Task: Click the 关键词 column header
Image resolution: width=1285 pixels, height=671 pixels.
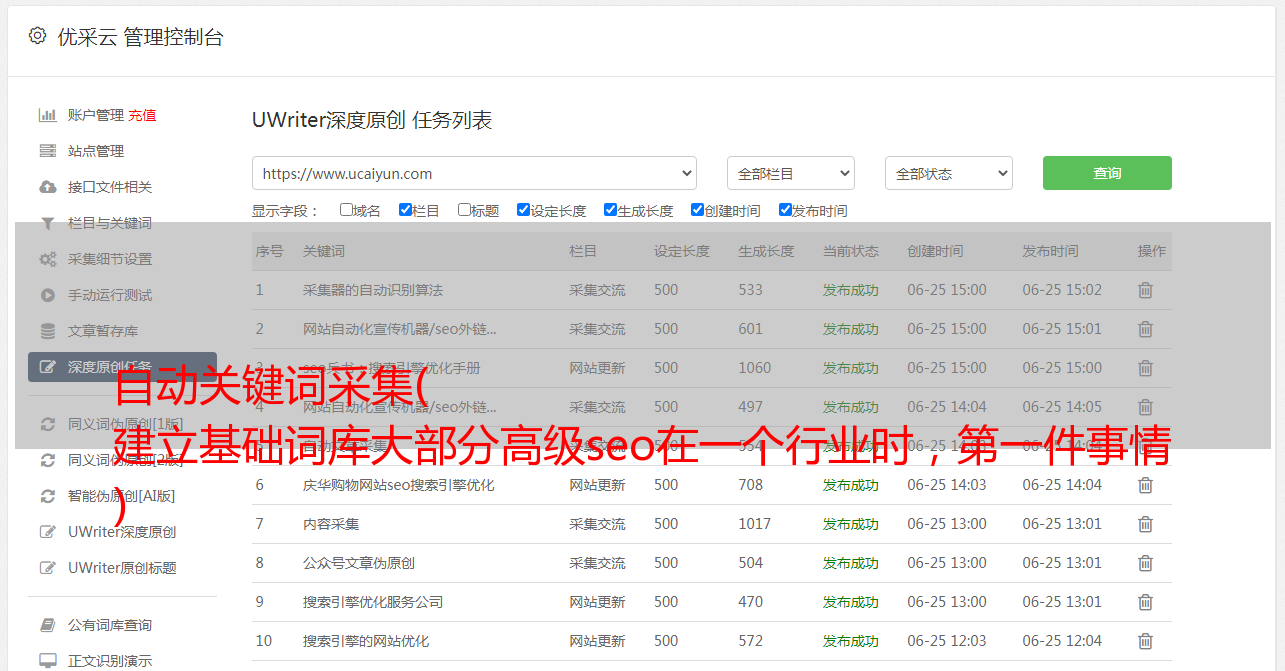Action: [x=324, y=251]
